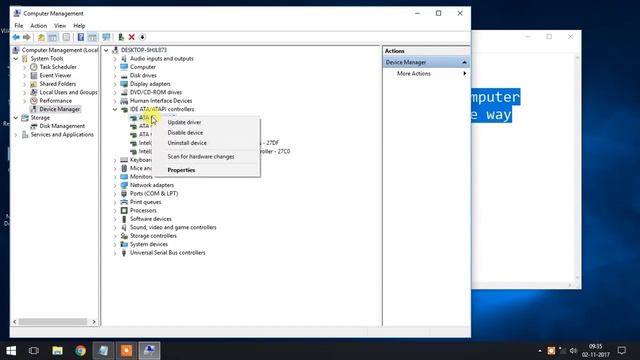This screenshot has width=640, height=360.
Task: Open File Explorer from taskbar
Action: 57,351
